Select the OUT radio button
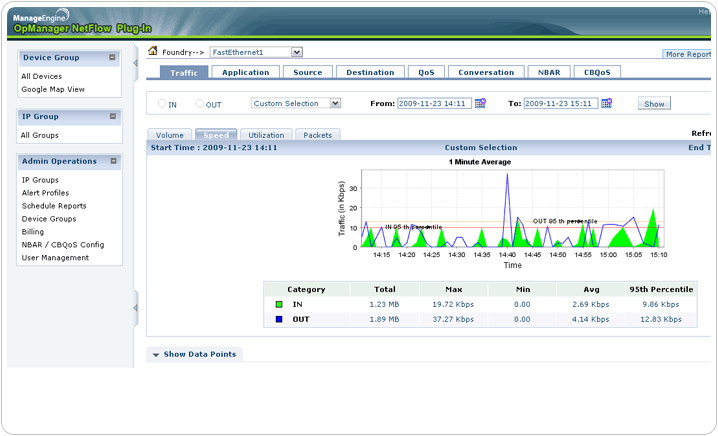 (x=200, y=103)
